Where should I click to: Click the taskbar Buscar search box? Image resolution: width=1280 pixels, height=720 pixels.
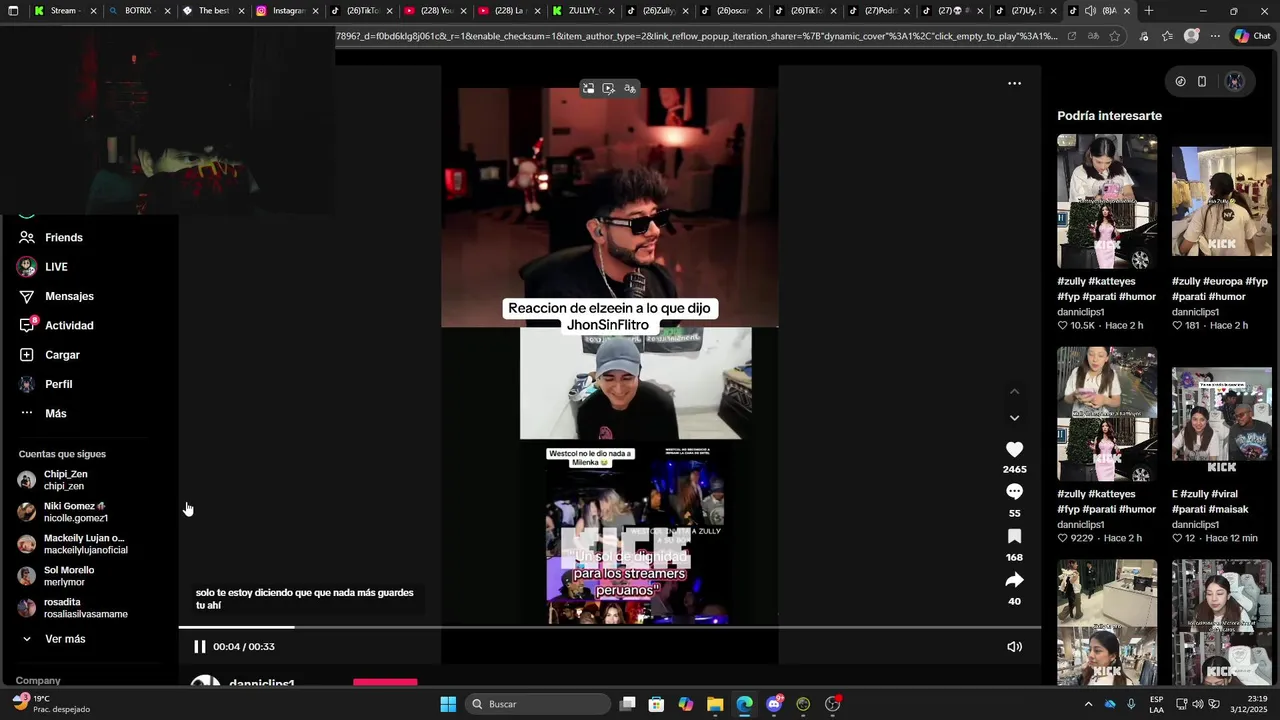(538, 704)
